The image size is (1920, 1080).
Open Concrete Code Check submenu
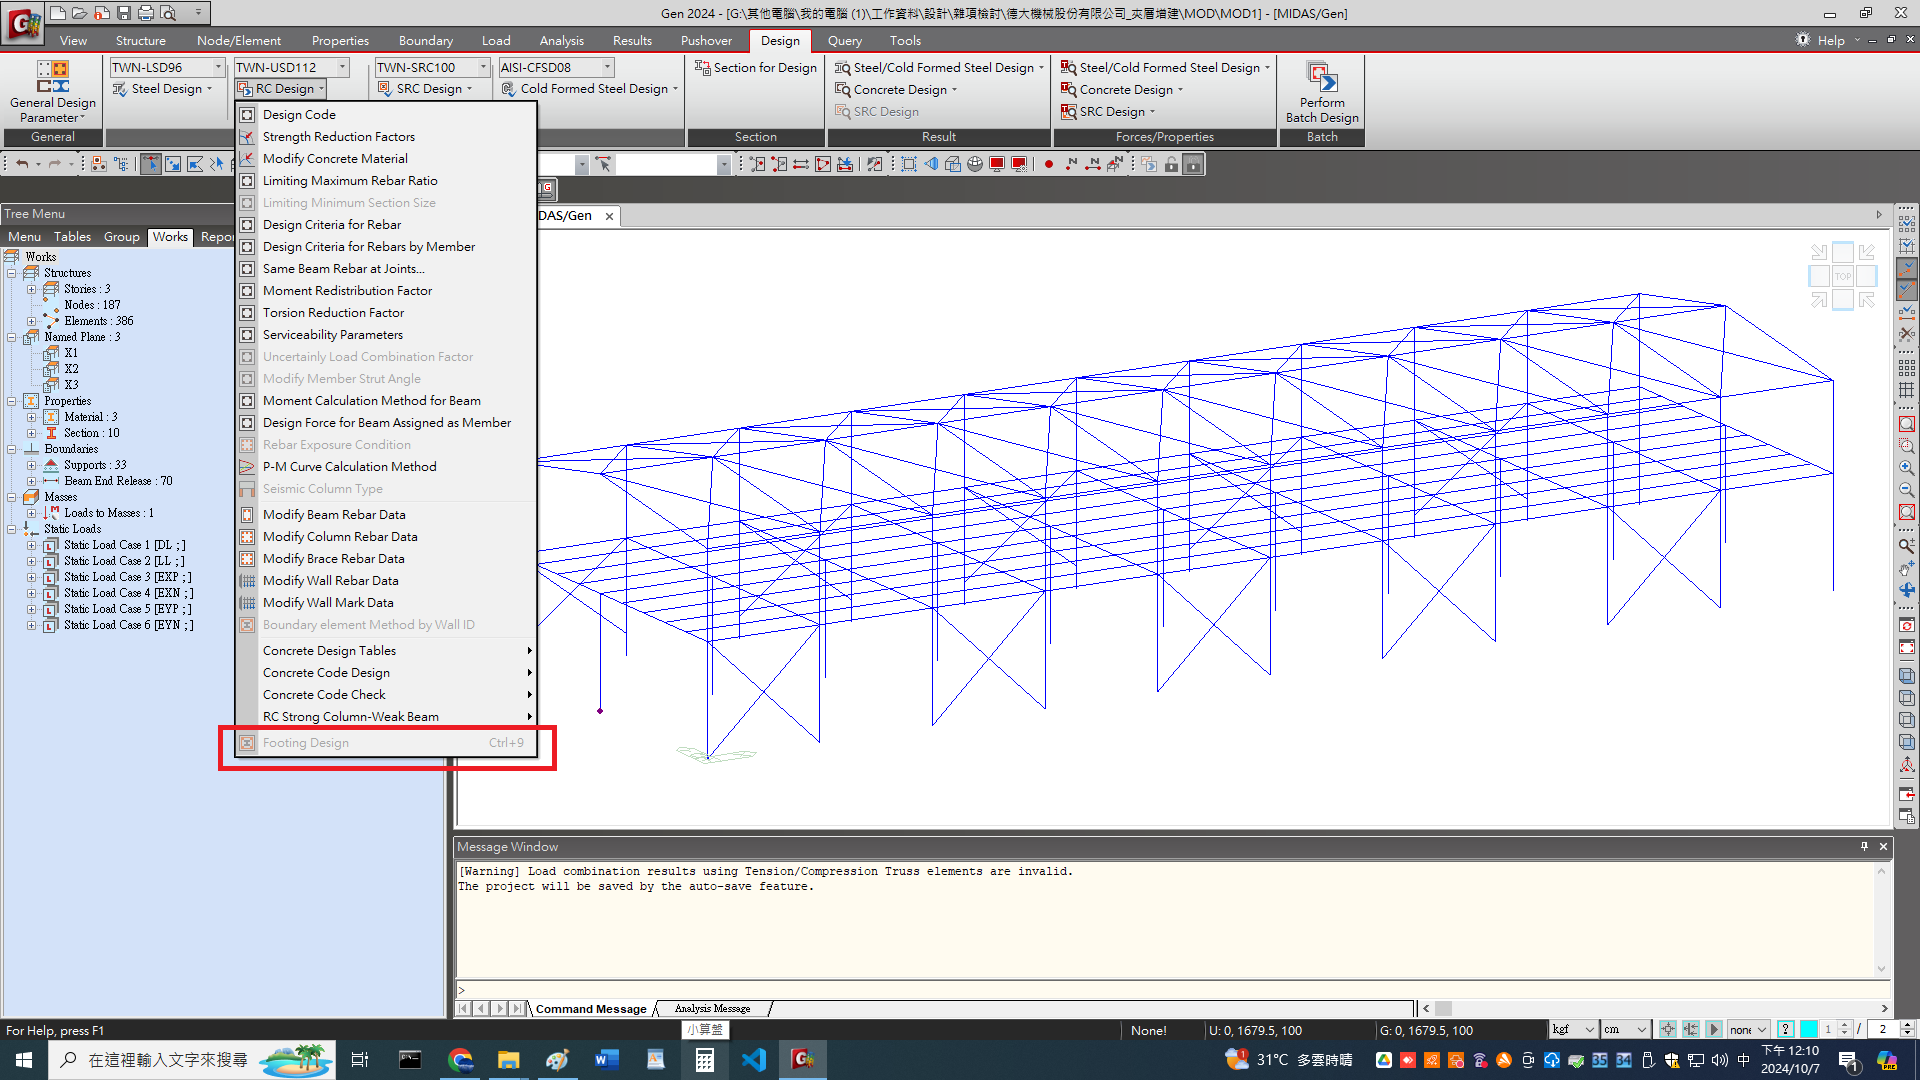click(x=386, y=694)
